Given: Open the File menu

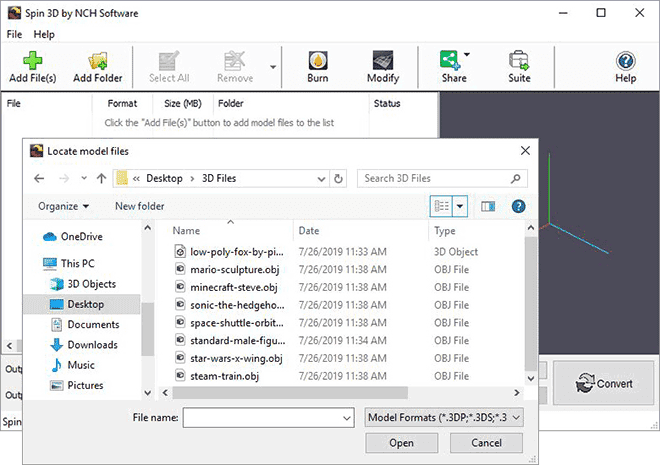Looking at the screenshot, I should tap(14, 35).
